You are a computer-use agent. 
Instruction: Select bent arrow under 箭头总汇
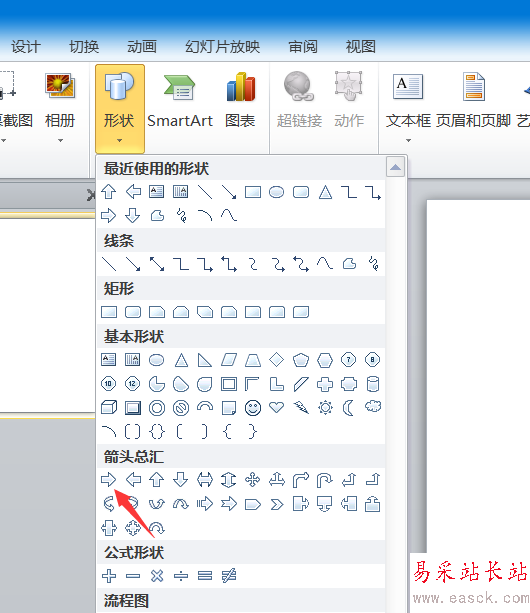click(301, 479)
